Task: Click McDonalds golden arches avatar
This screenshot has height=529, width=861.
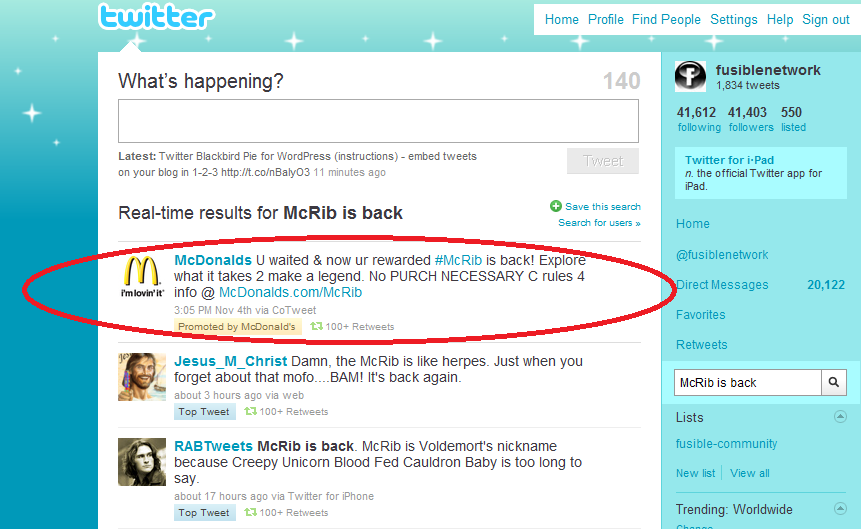Action: tap(142, 277)
